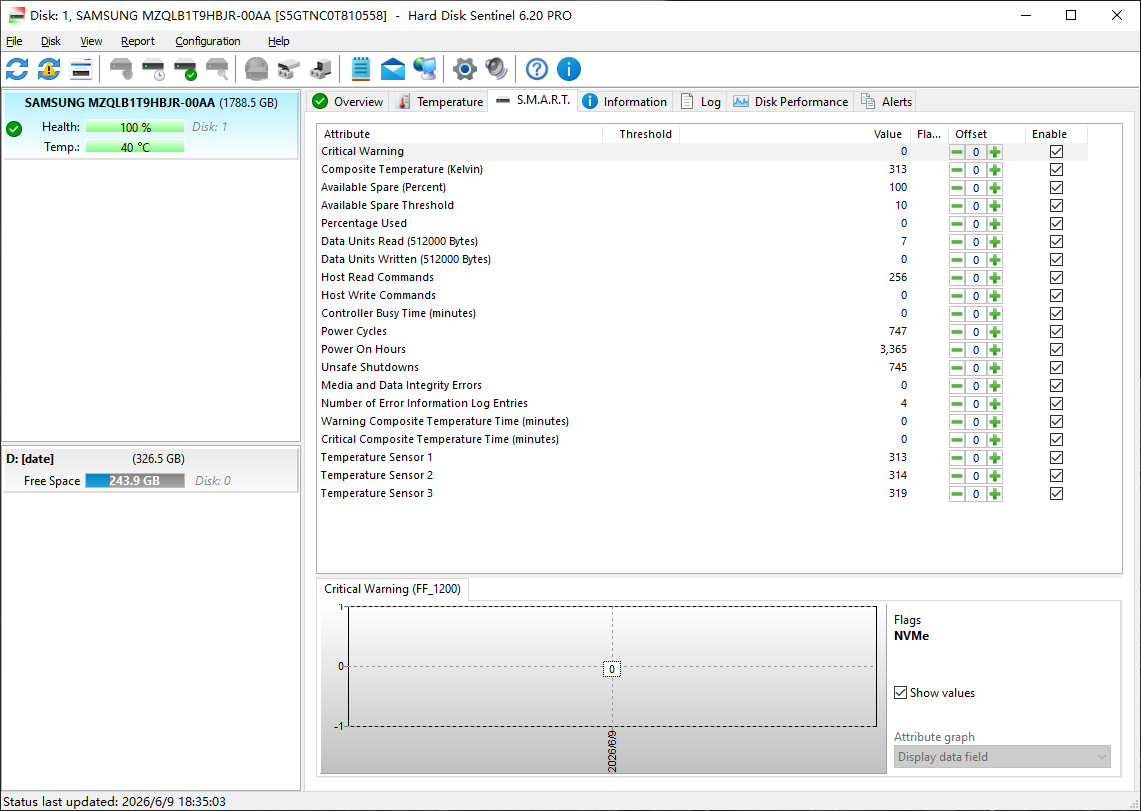The width and height of the screenshot is (1141, 811).
Task: Click the disk with stethoscope toolbar icon
Action: click(121, 69)
